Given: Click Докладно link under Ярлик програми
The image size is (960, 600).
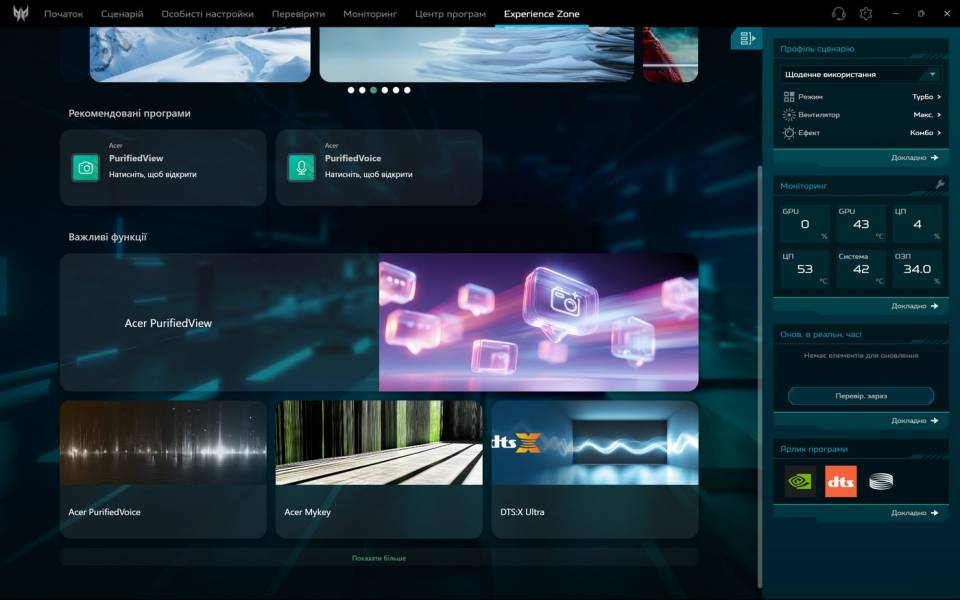Looking at the screenshot, I should click(915, 513).
